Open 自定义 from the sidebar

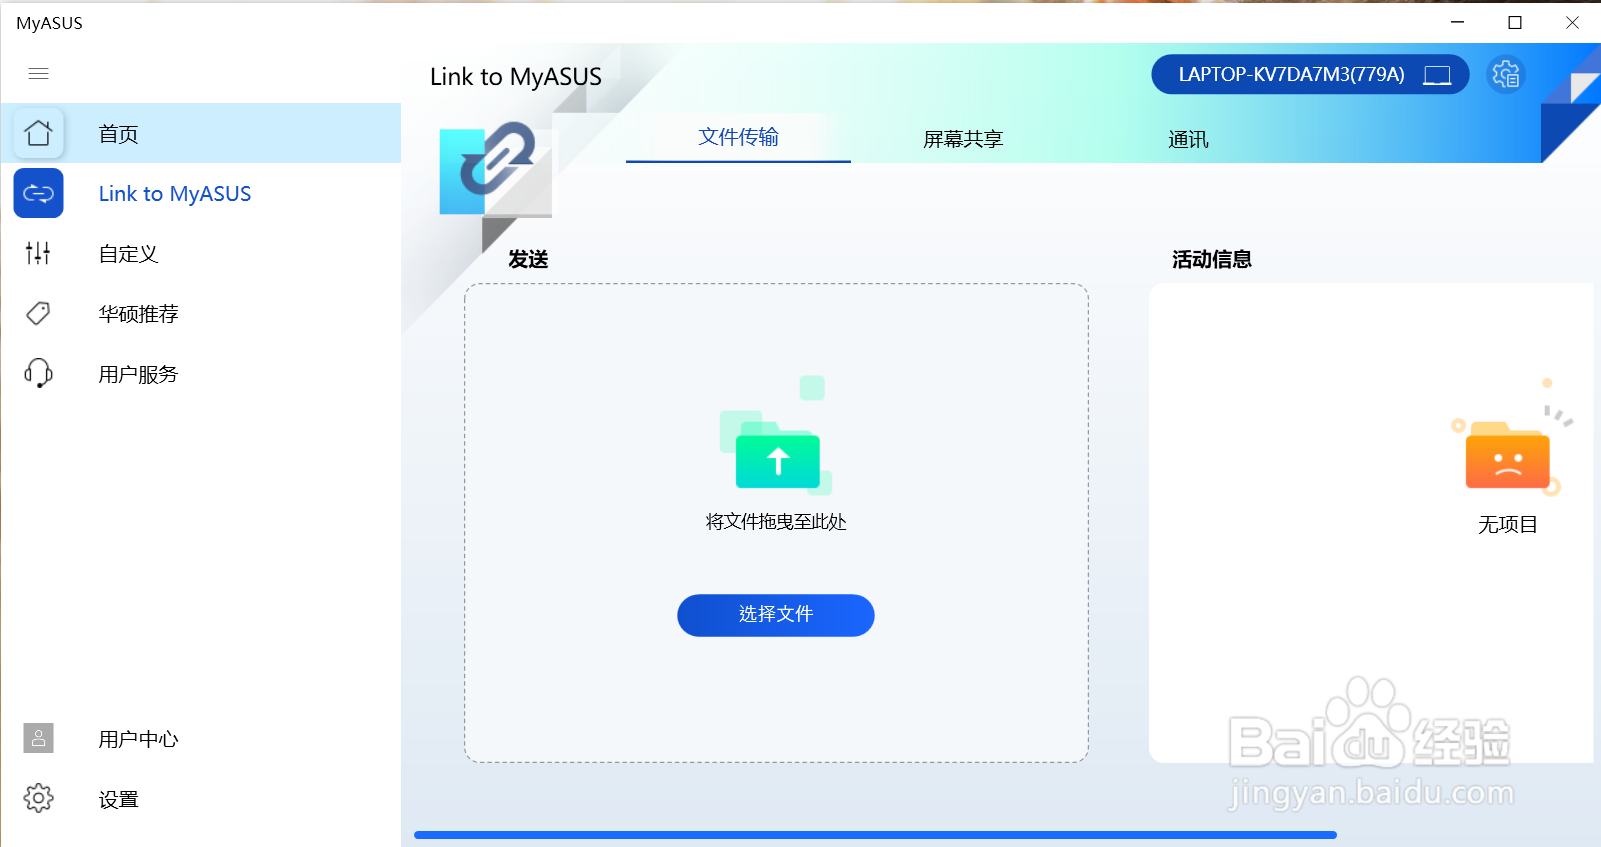click(201, 253)
